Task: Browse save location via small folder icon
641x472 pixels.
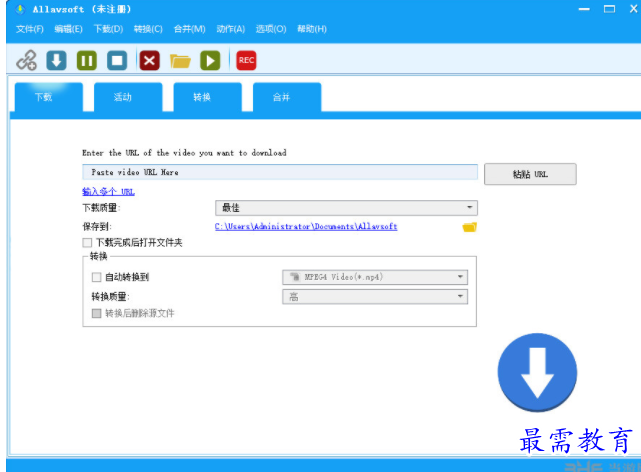Action: click(470, 227)
